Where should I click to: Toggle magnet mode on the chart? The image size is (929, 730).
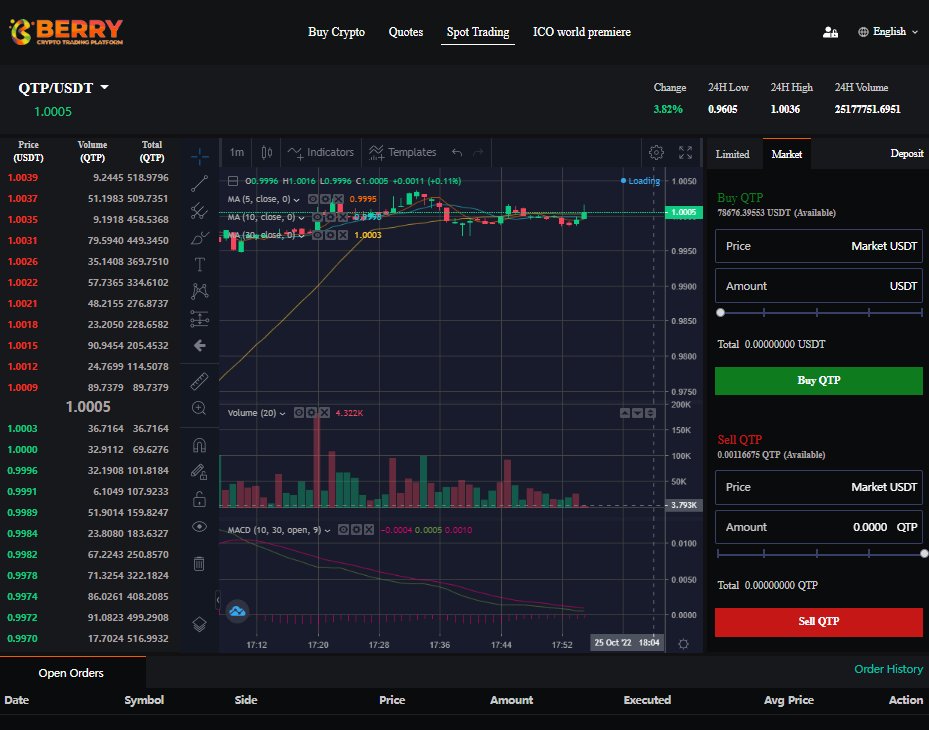[200, 445]
